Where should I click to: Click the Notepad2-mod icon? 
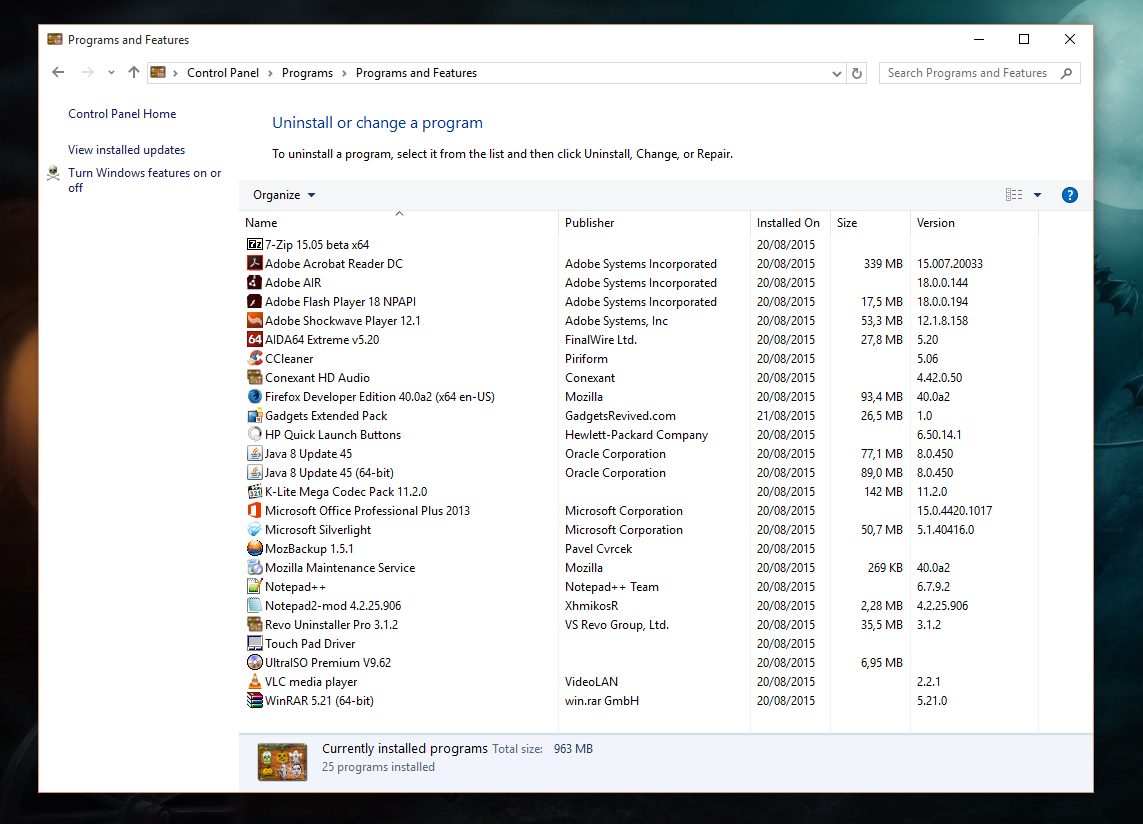[254, 605]
